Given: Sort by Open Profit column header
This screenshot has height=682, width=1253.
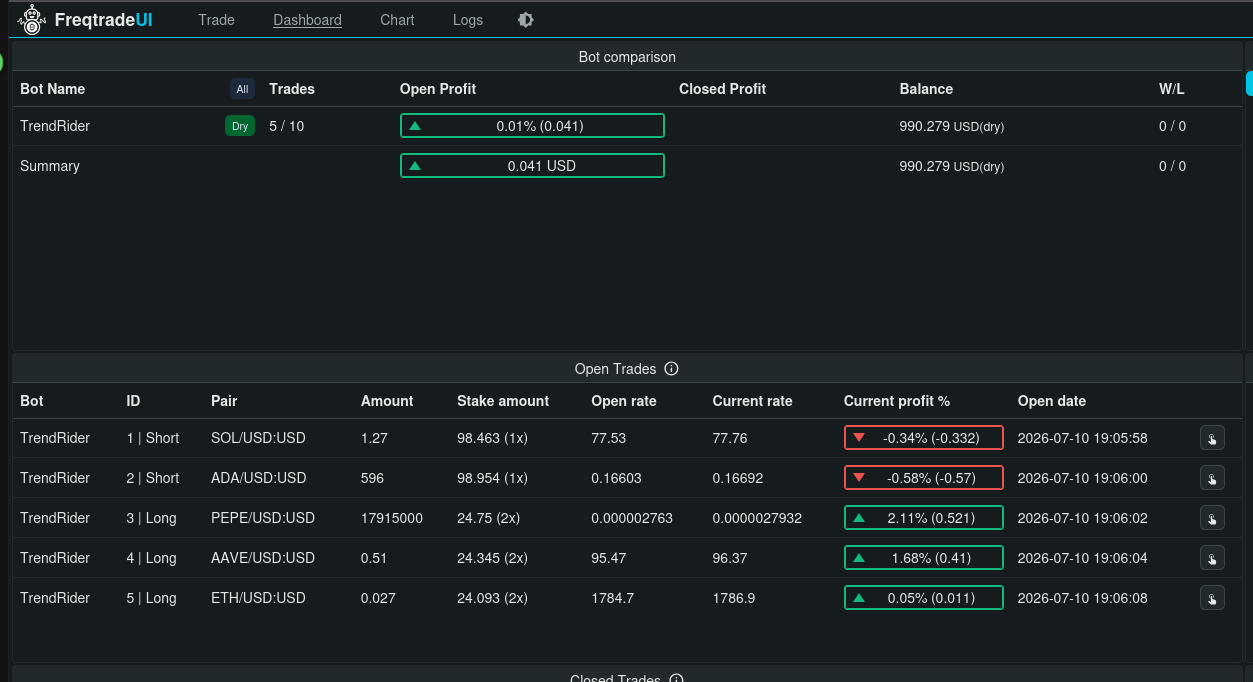Looking at the screenshot, I should (438, 89).
